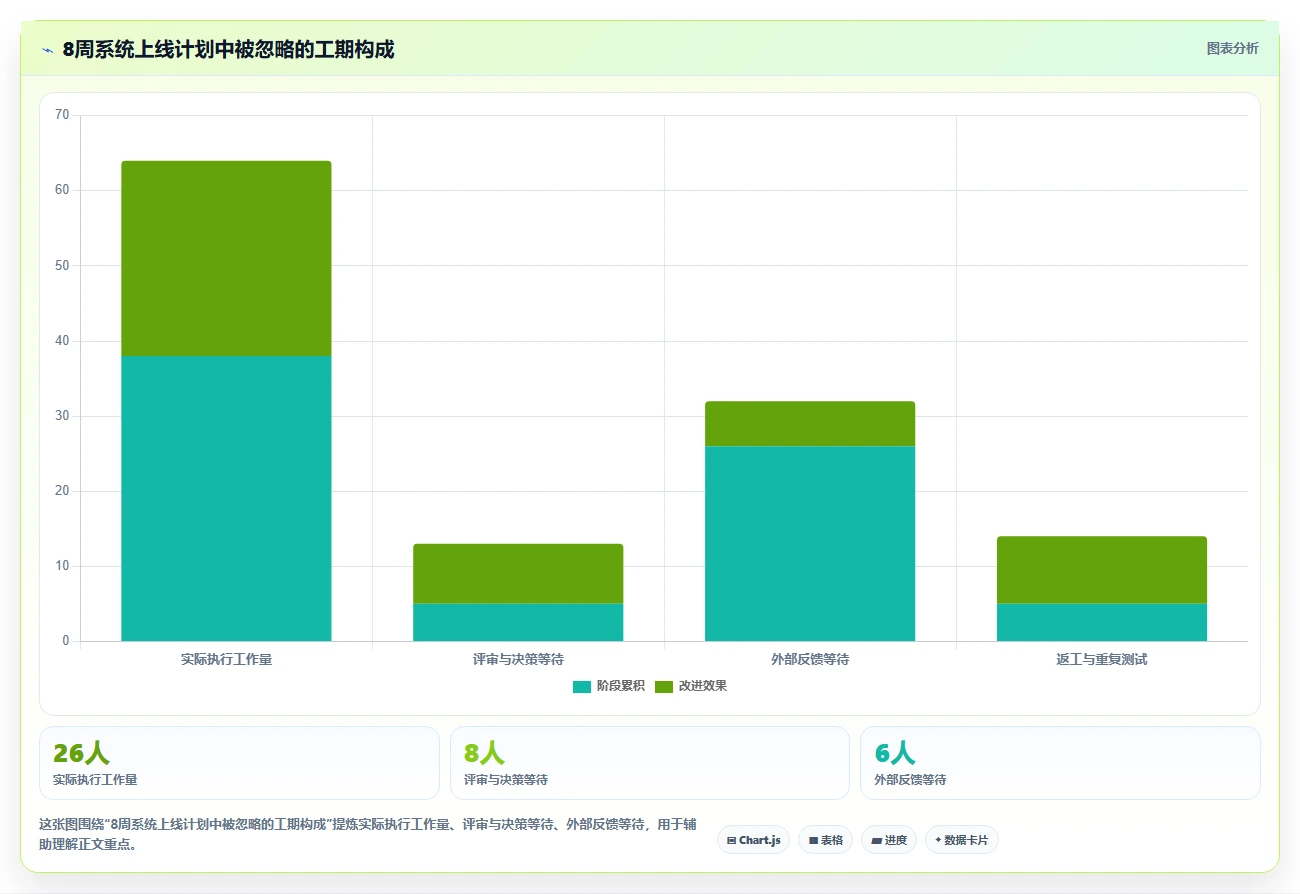Click the 返工与重复测试 x-axis label
Image resolution: width=1300 pixels, height=894 pixels.
pyautogui.click(x=1102, y=659)
